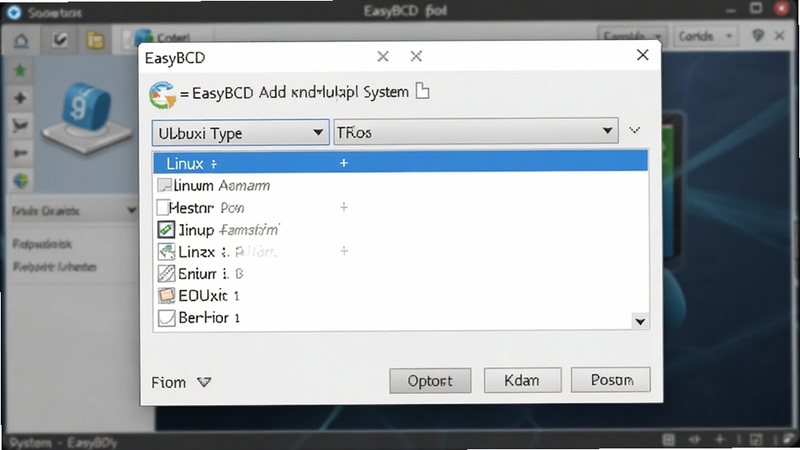
Task: Click the plus icon in bottom status bar
Action: pos(720,439)
